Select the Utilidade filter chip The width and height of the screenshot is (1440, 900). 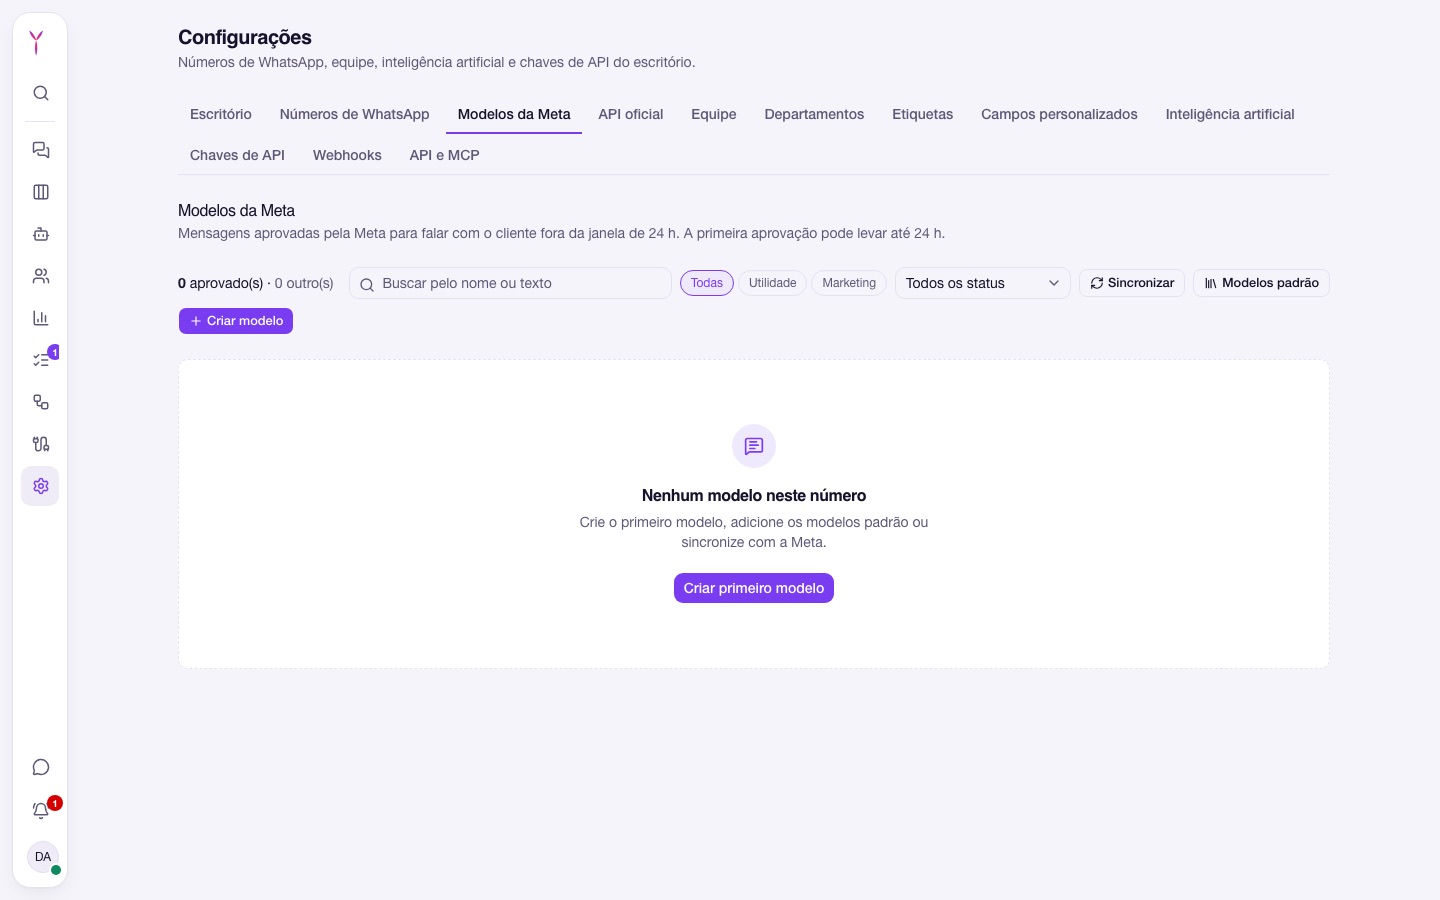pyautogui.click(x=773, y=283)
